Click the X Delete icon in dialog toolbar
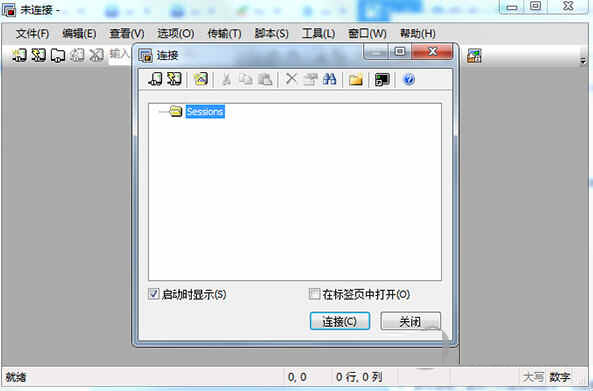Screen dimensions: 593x391 pos(291,79)
